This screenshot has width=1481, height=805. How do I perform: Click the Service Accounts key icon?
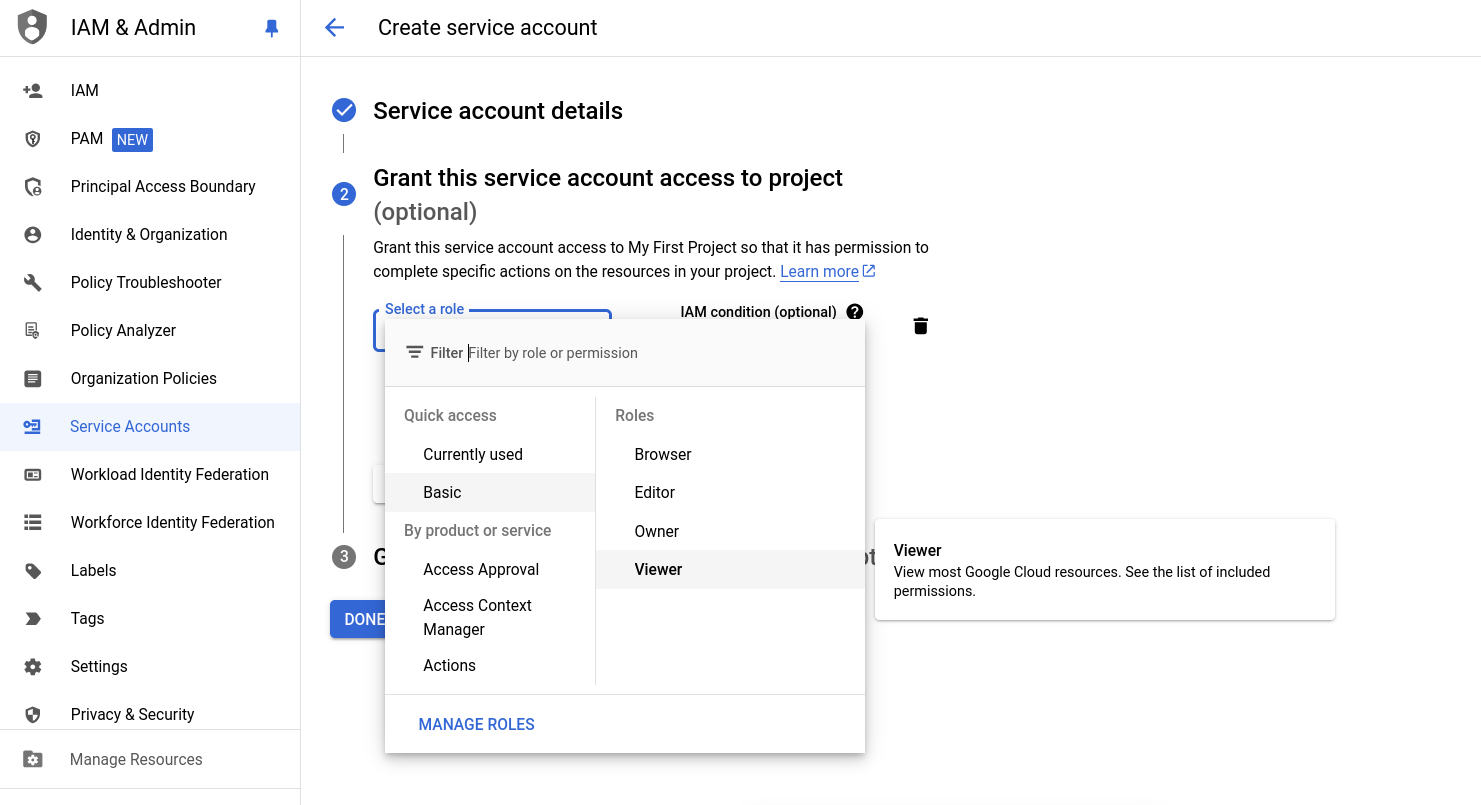tap(33, 427)
